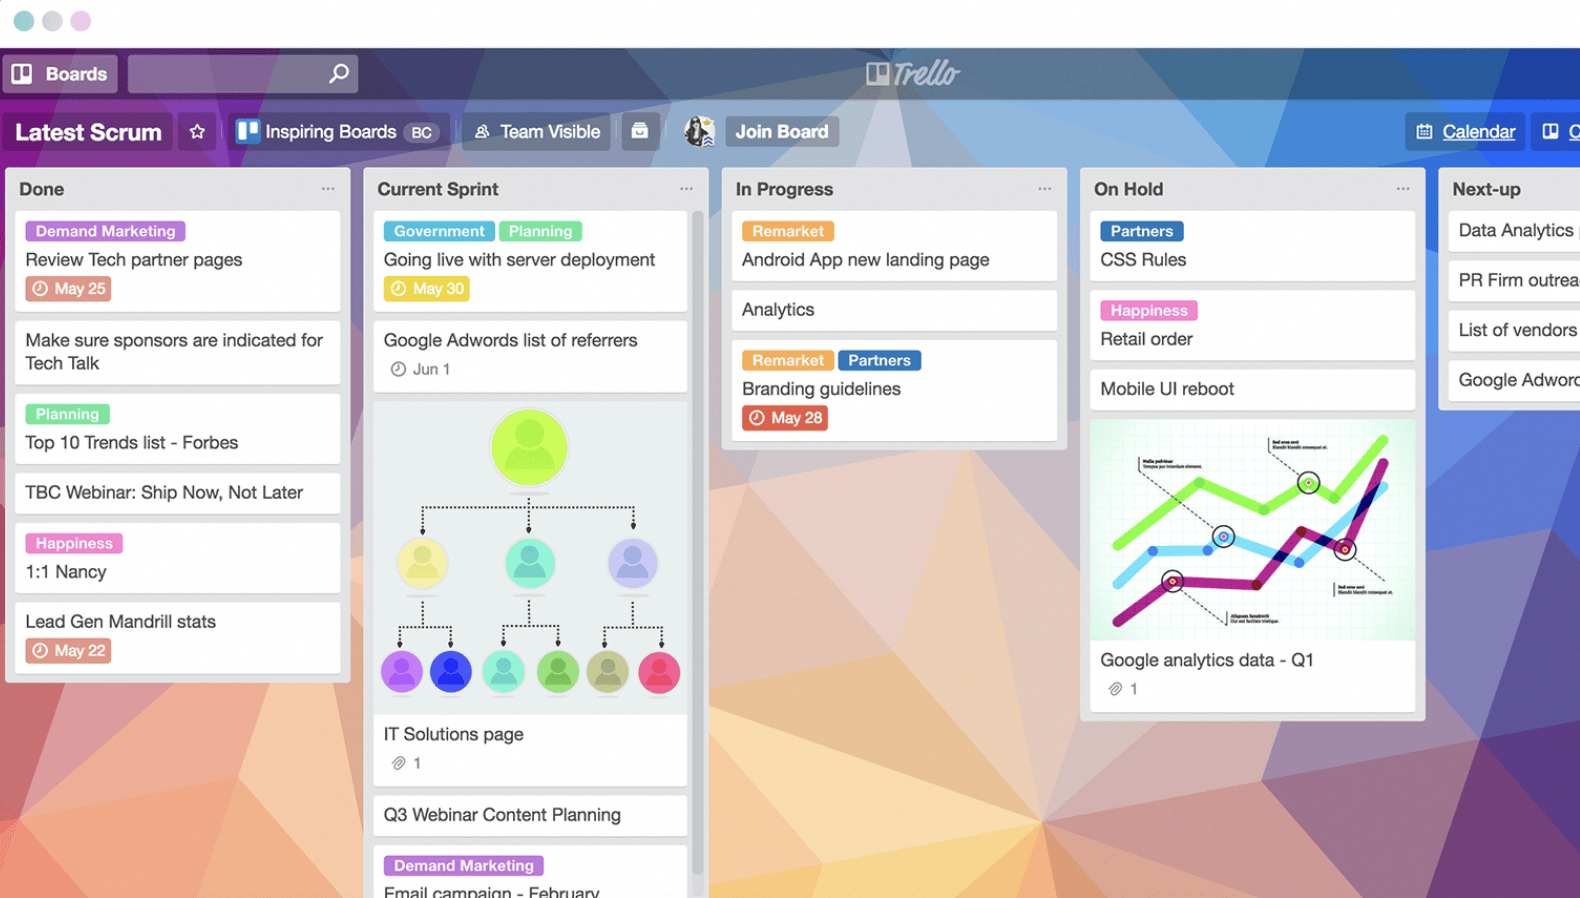This screenshot has height=898, width=1580.
Task: Open Android App new landing page card
Action: coord(894,246)
